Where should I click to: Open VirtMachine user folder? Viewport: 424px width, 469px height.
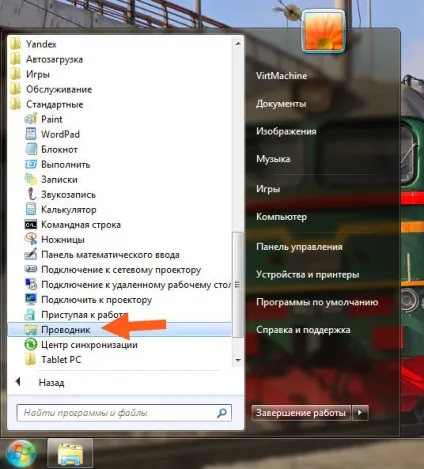pyautogui.click(x=281, y=76)
